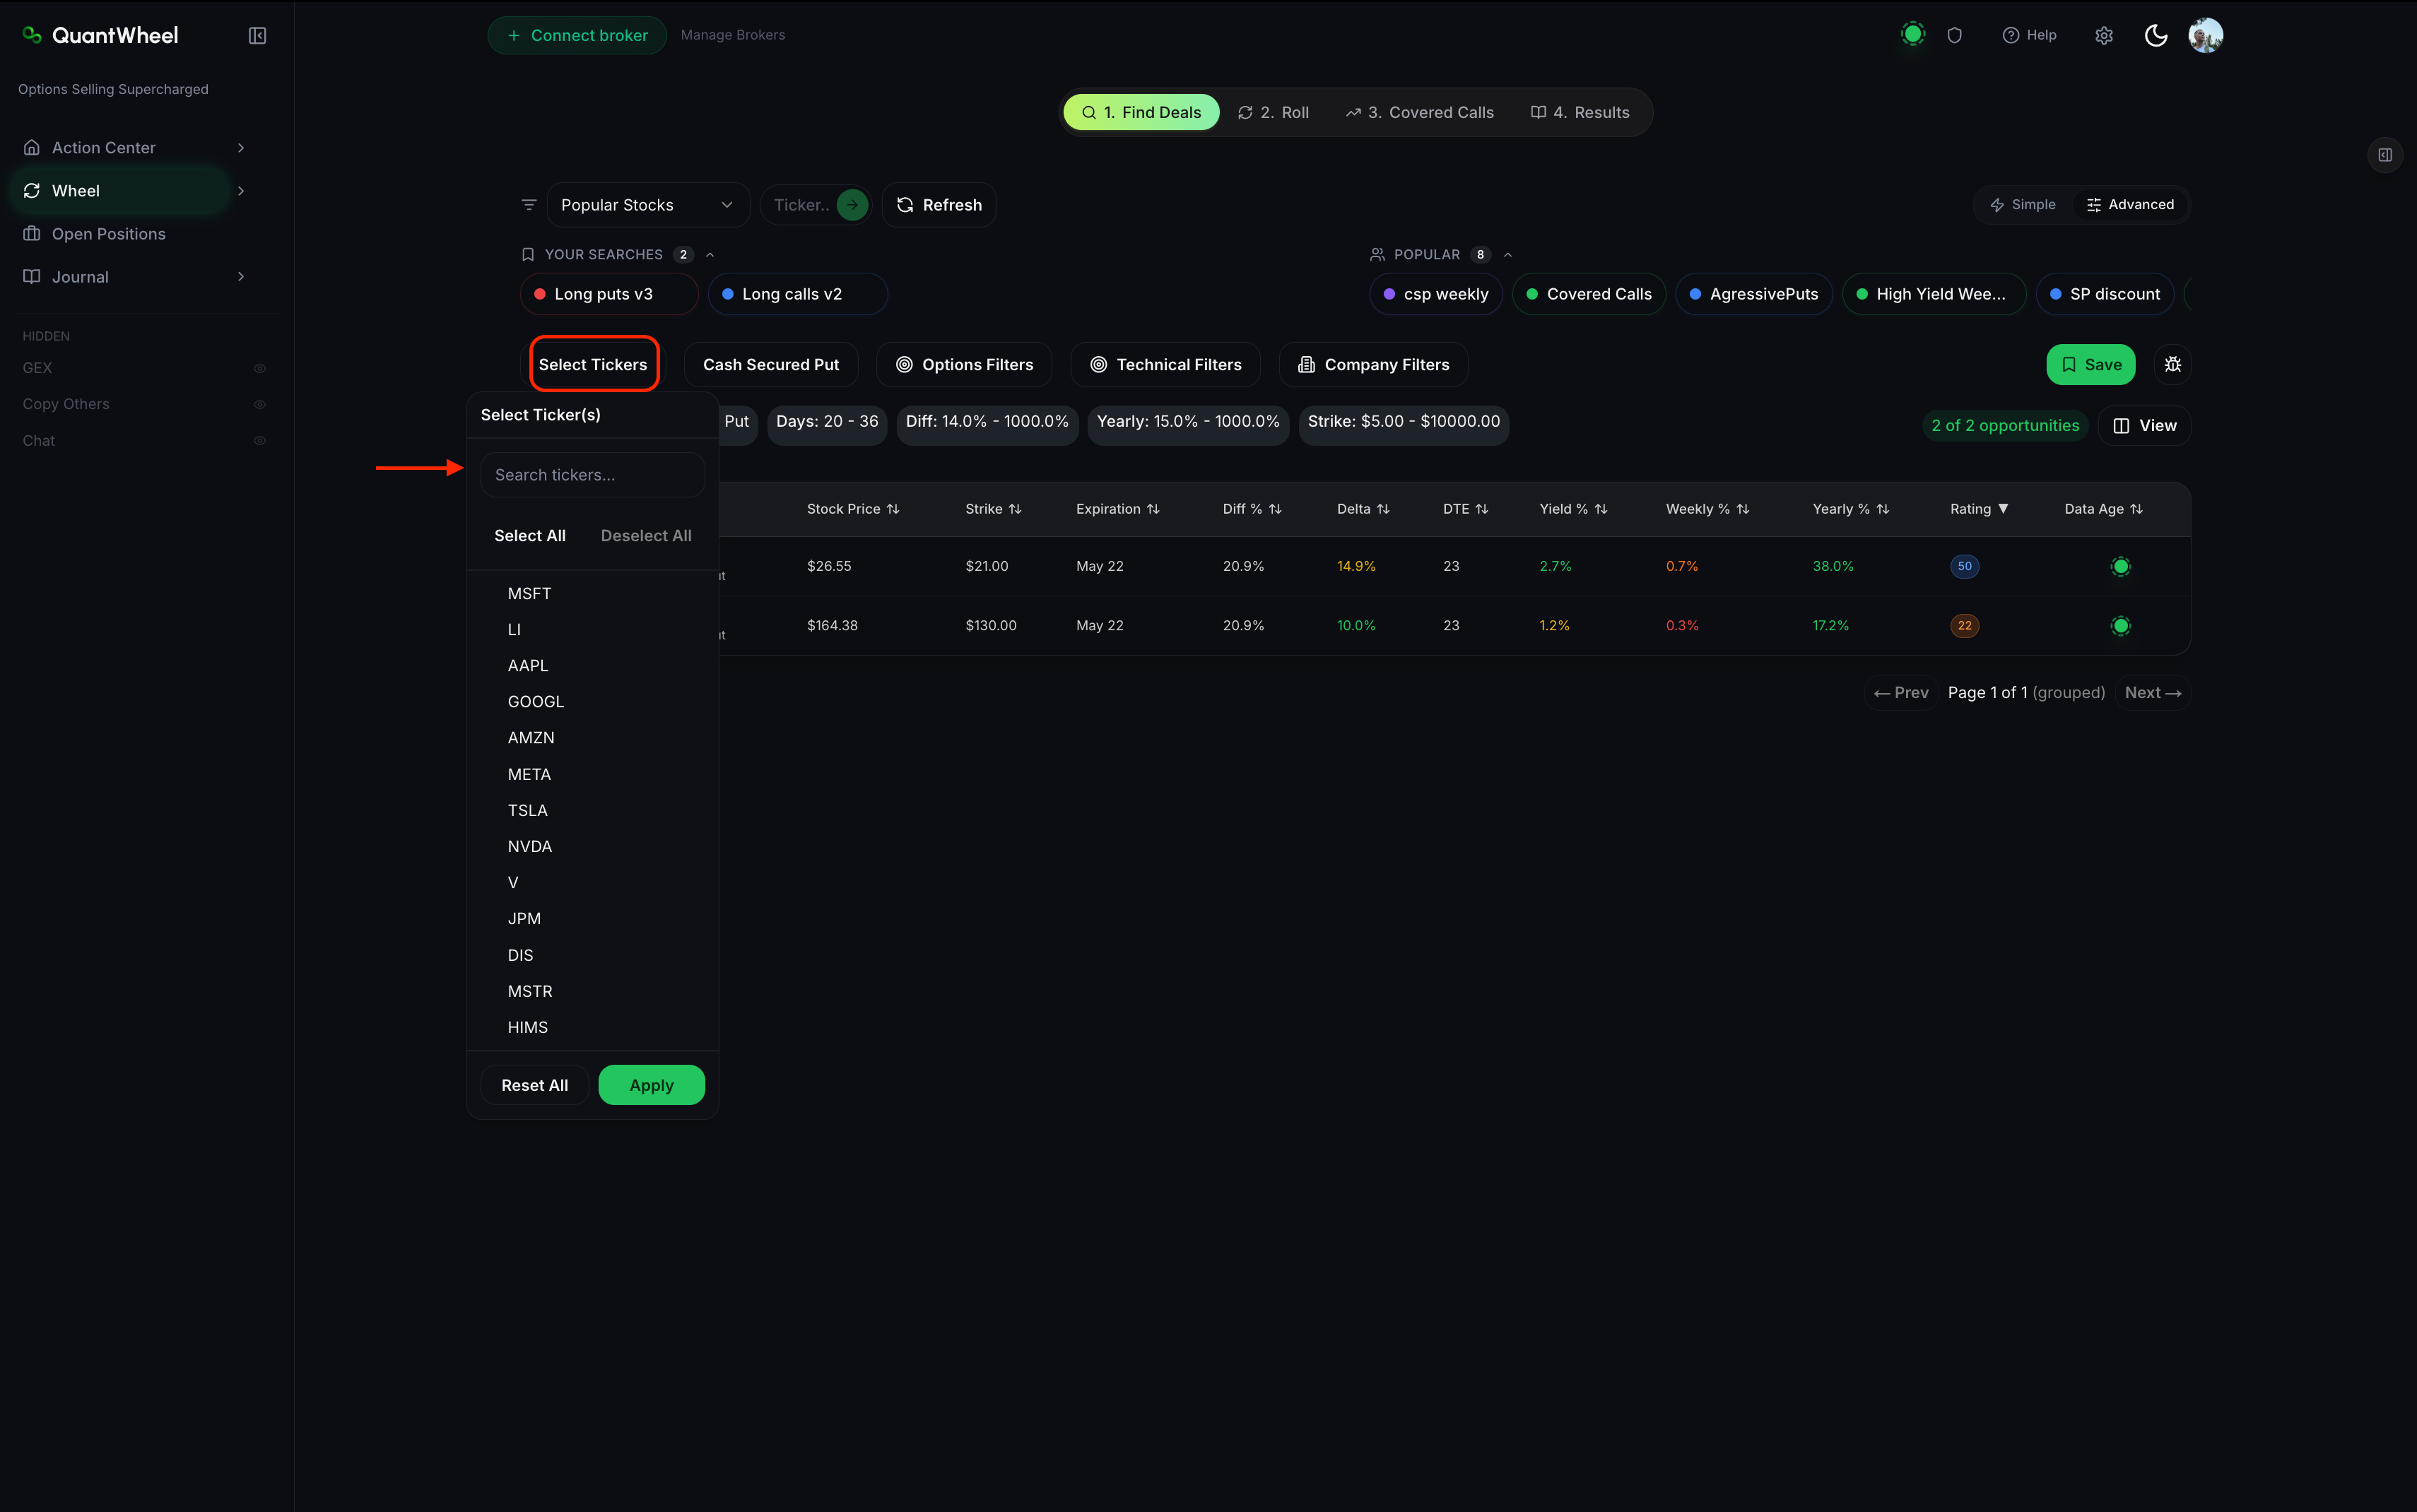Switch to Roll tab

pyautogui.click(x=1273, y=113)
